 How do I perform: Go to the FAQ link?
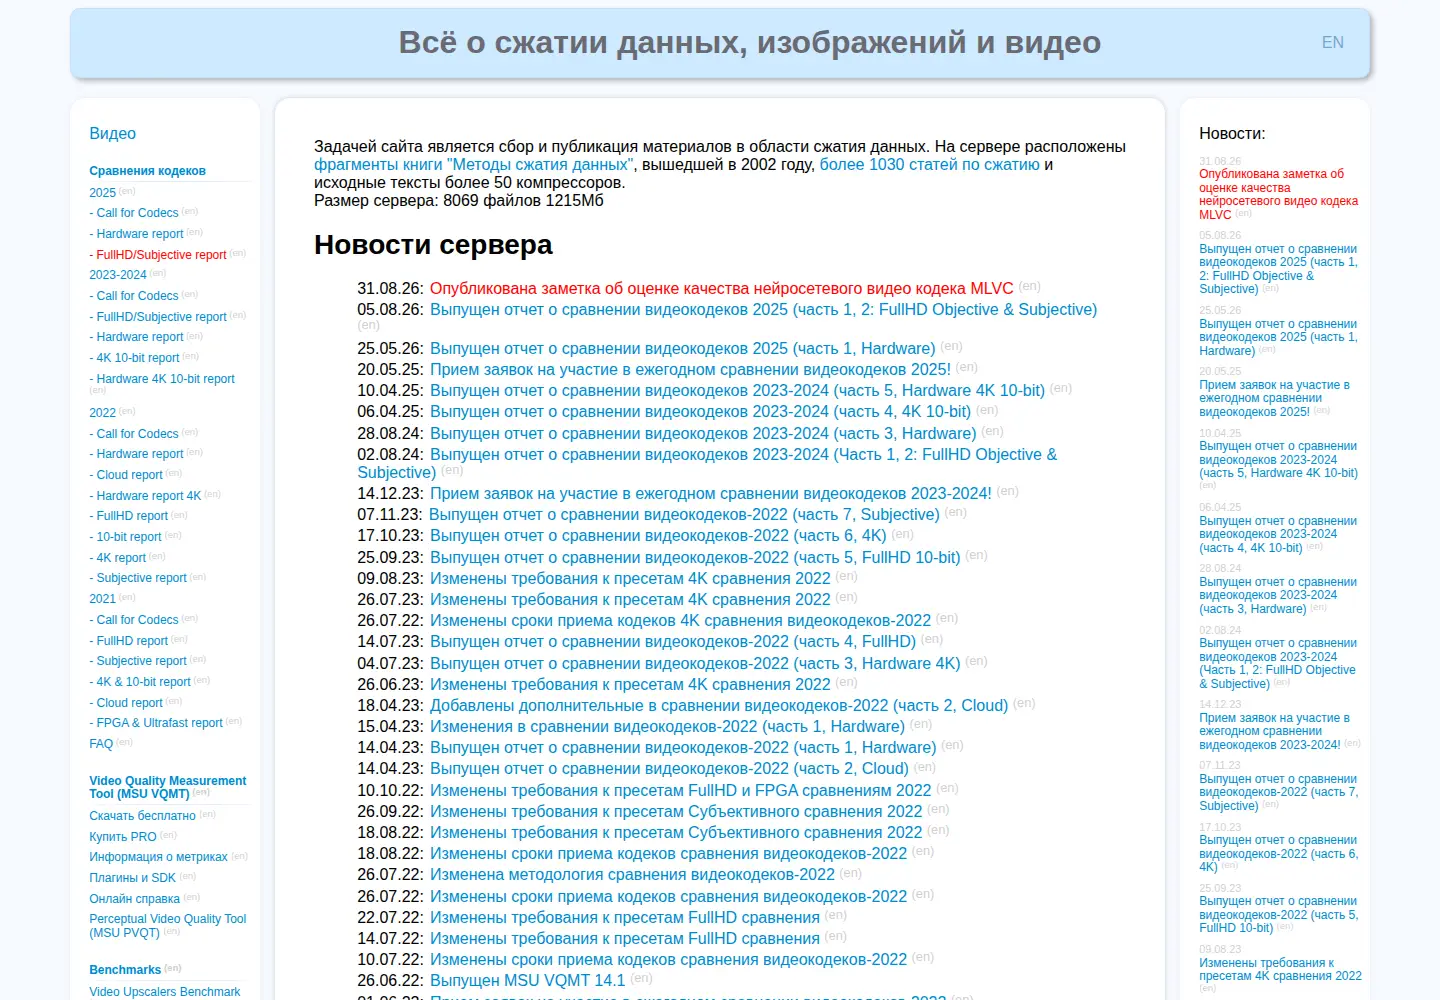pyautogui.click(x=101, y=744)
